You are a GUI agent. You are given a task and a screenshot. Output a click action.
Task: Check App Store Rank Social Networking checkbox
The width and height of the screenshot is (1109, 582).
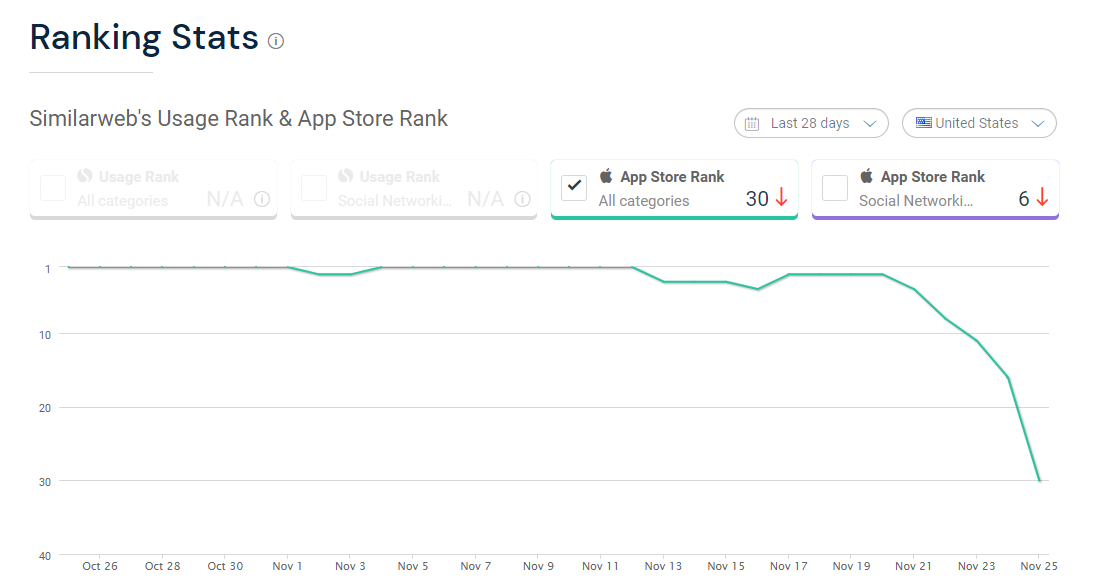click(x=835, y=188)
